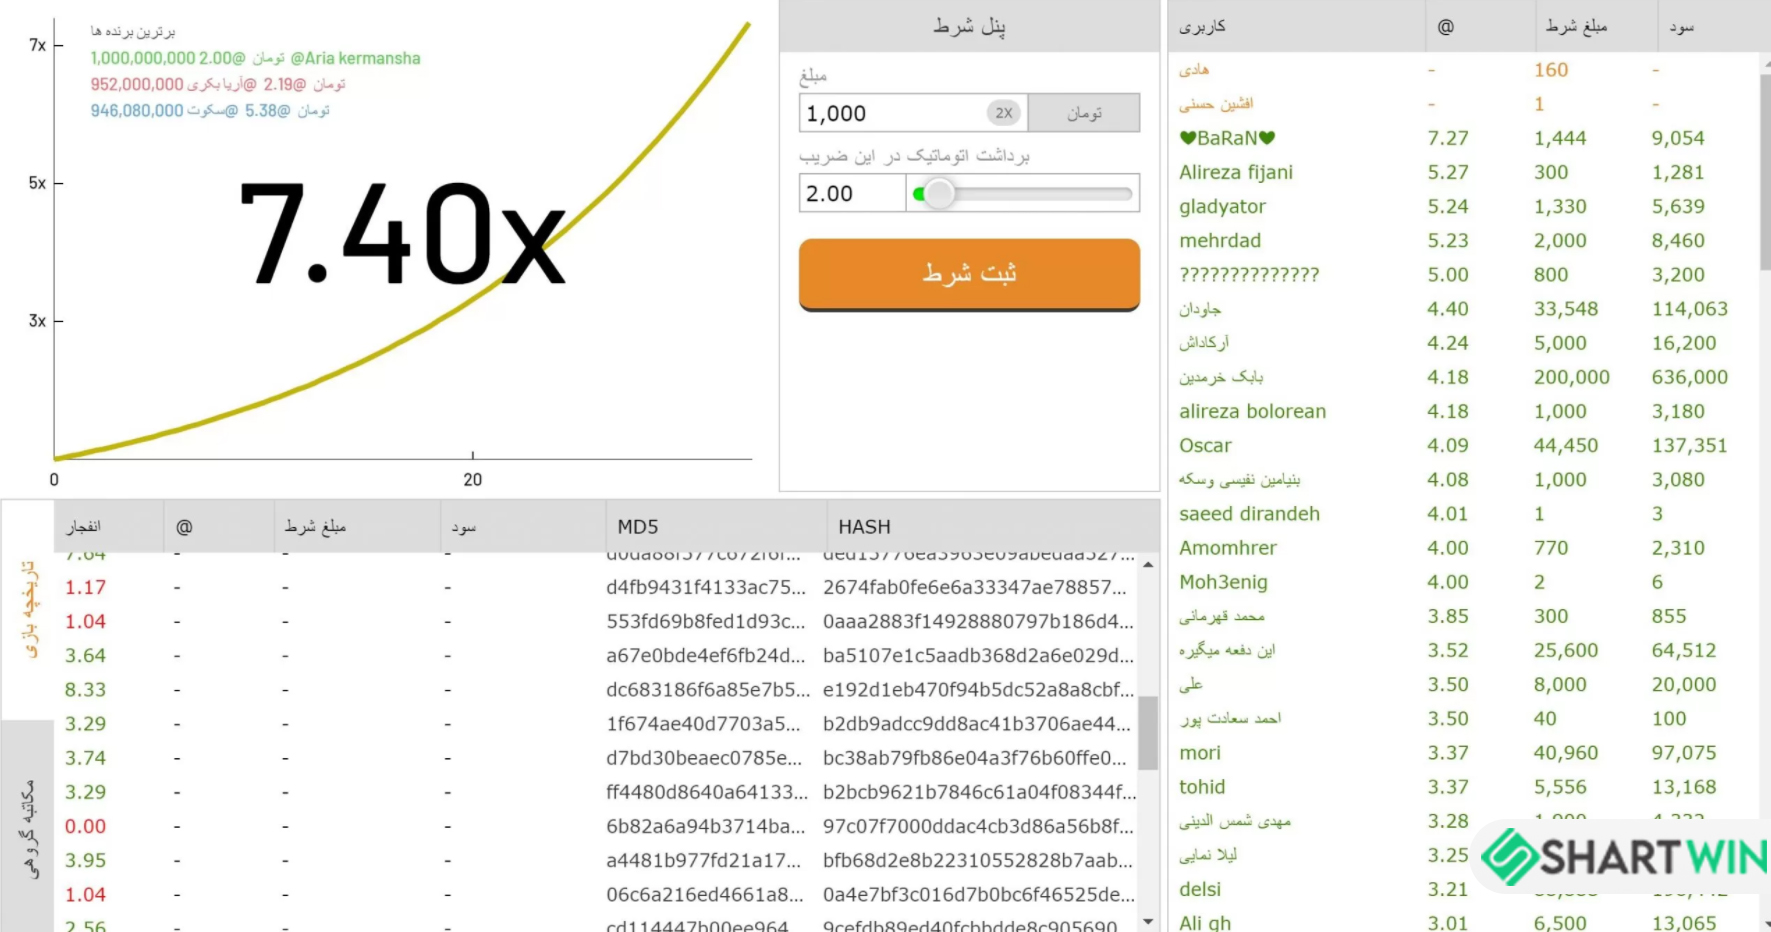This screenshot has height=932, width=1771.
Task: Click the 8.33 crash value in history
Action: pyautogui.click(x=86, y=689)
